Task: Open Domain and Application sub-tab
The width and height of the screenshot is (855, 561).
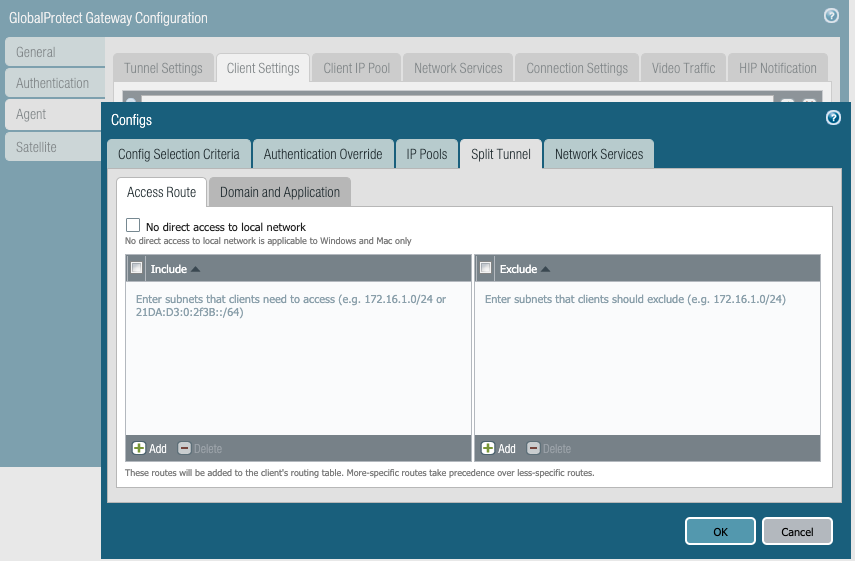Action: coord(280,192)
